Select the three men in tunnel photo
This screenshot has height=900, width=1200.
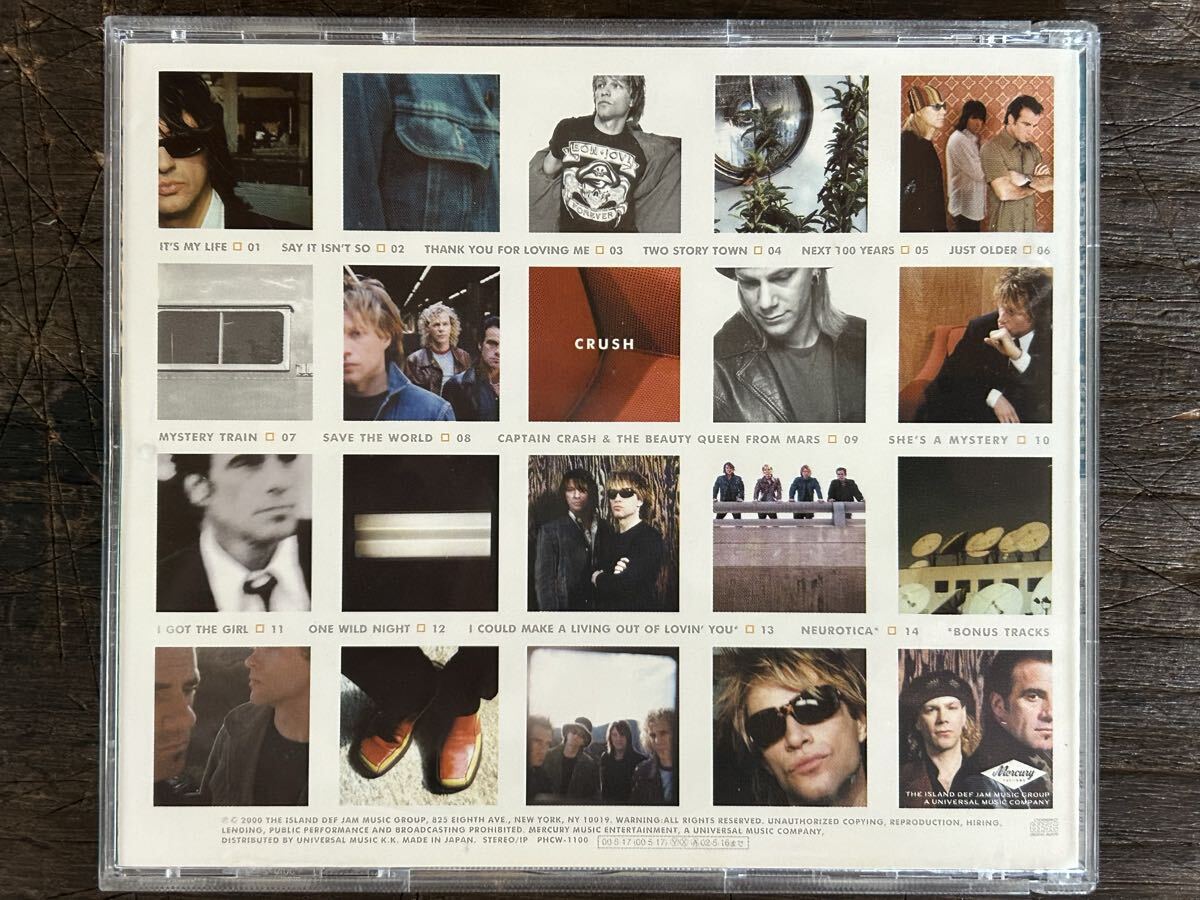tap(421, 343)
